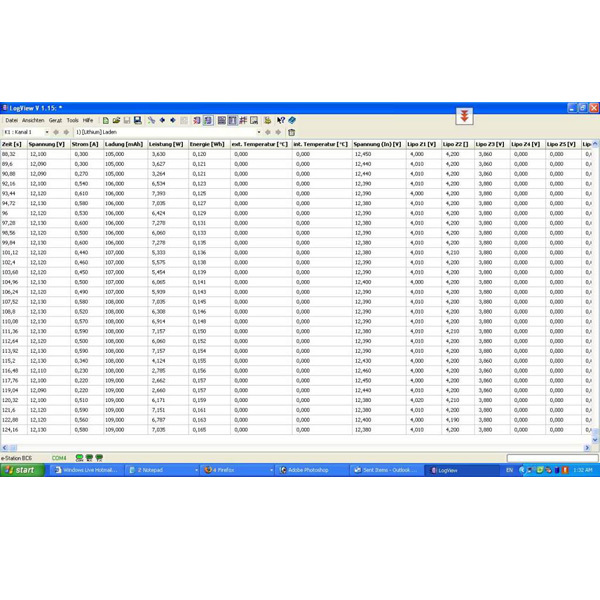The height and width of the screenshot is (600, 600).
Task: Click the grayed-out save disk icon
Action: [127, 121]
